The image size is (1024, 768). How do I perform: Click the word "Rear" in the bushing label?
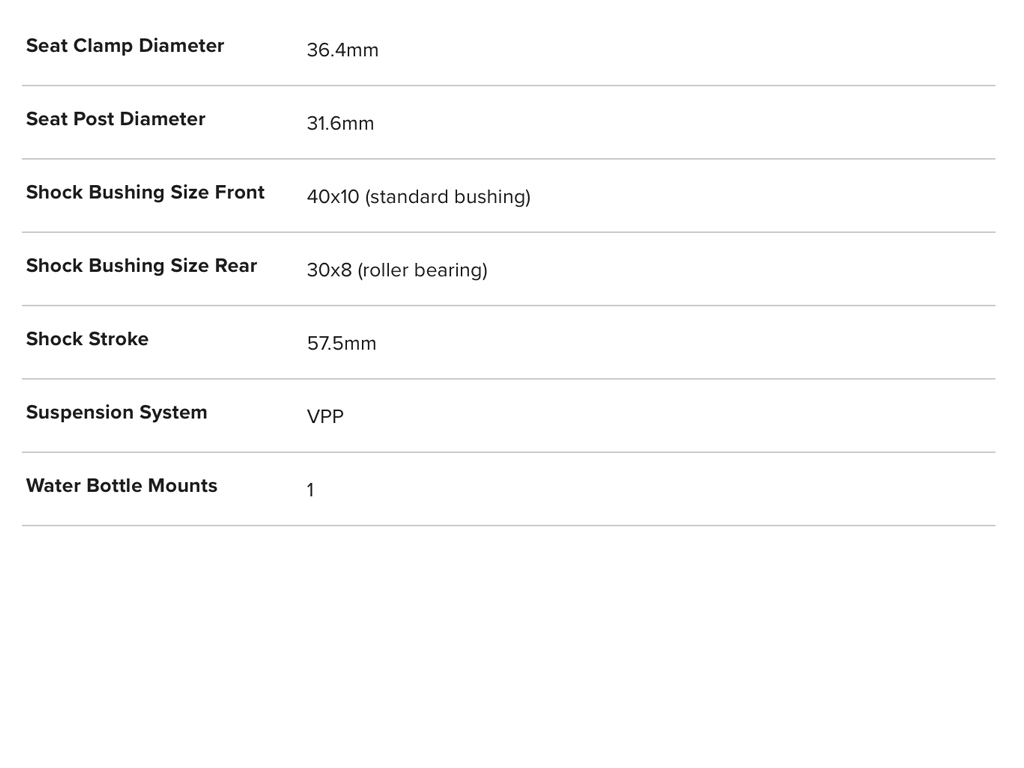point(236,266)
